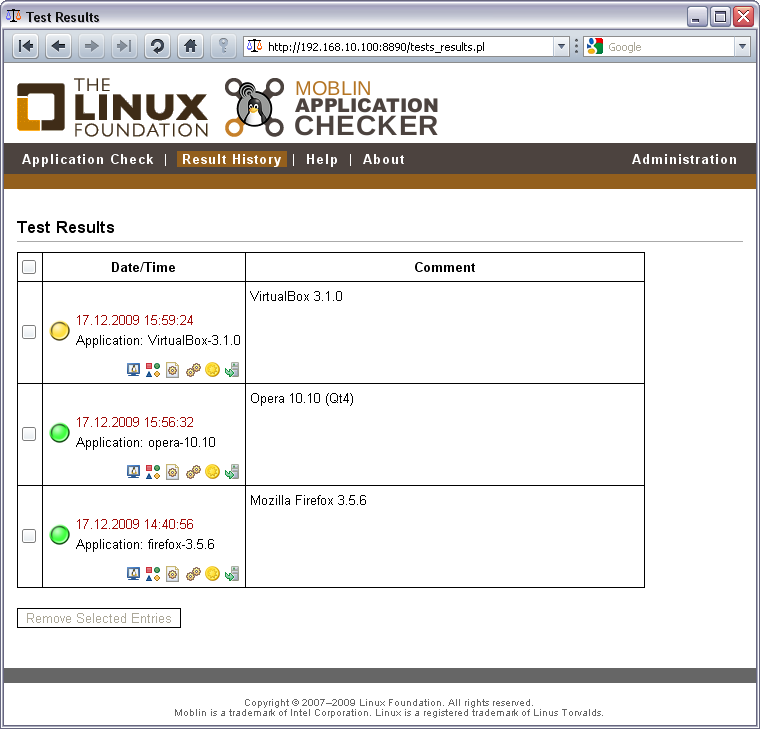Open the address bar URL history dropdown
Screen dimensions: 760x729
coord(561,47)
